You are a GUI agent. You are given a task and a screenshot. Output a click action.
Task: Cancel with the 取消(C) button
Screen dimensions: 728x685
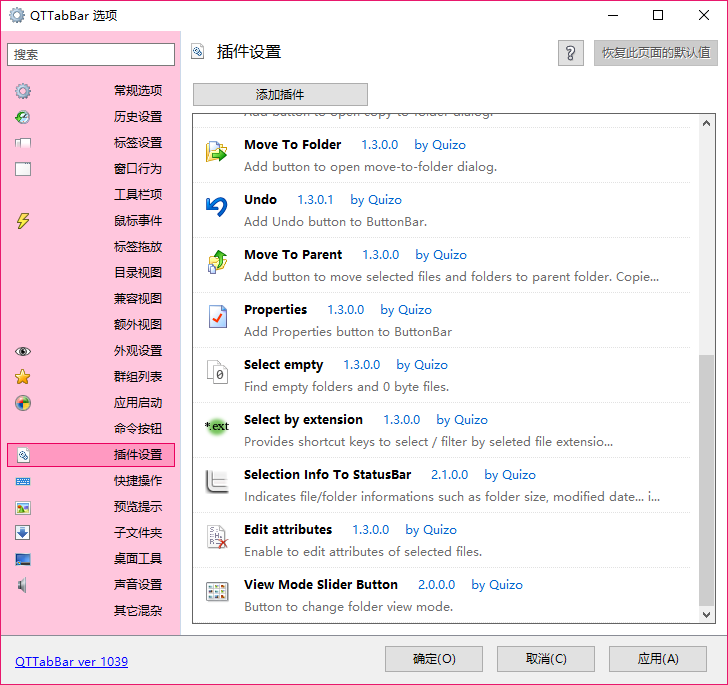tap(546, 659)
